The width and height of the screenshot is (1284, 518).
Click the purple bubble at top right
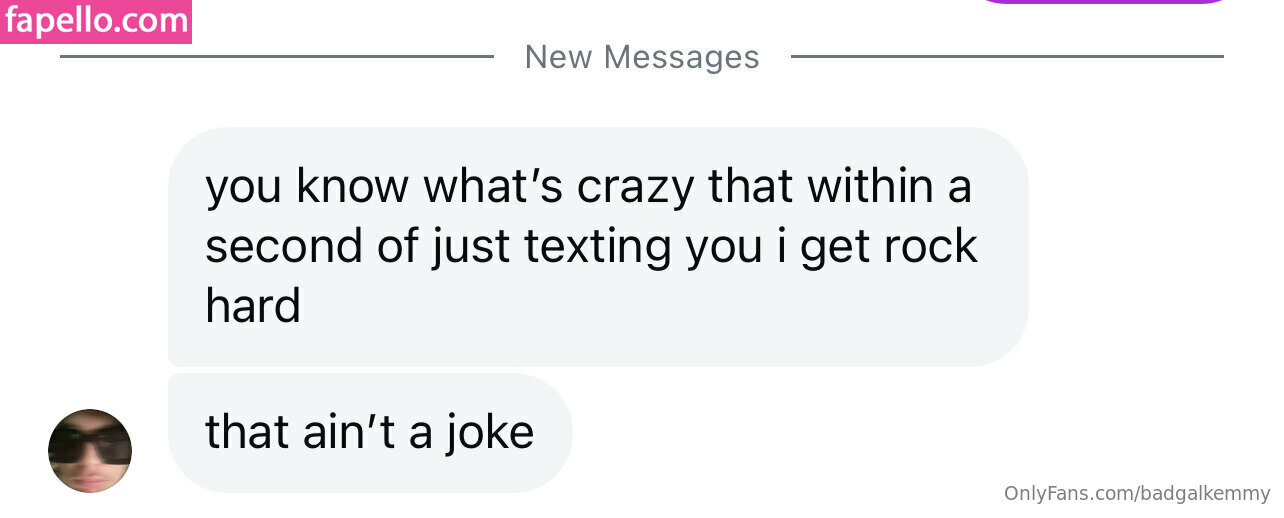[1104, 2]
